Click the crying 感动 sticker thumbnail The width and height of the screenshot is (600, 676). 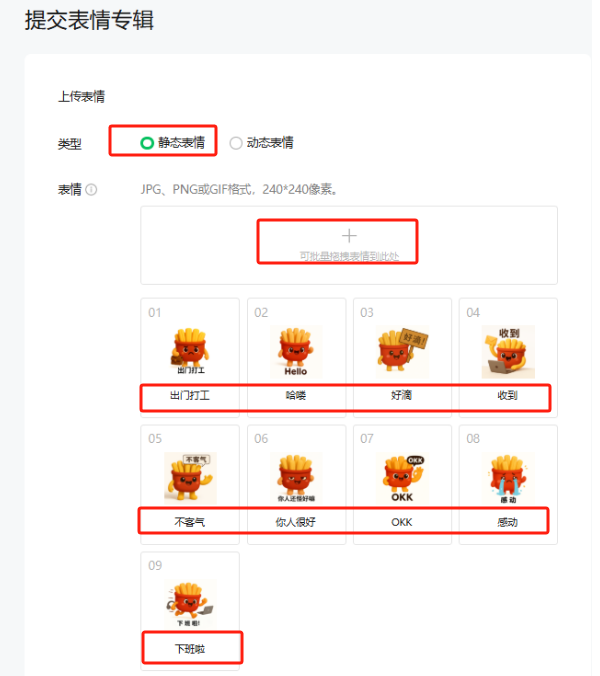[508, 478]
